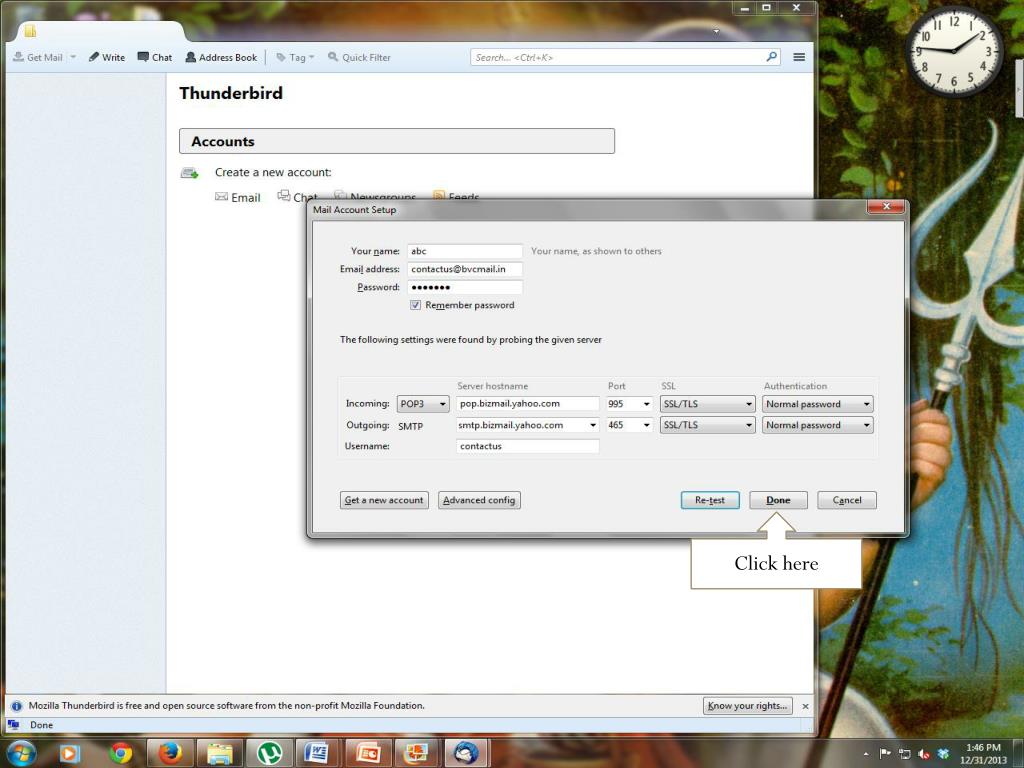Open the Get Mail dropdown arrow
Viewport: 1024px width, 768px height.
pos(73,57)
